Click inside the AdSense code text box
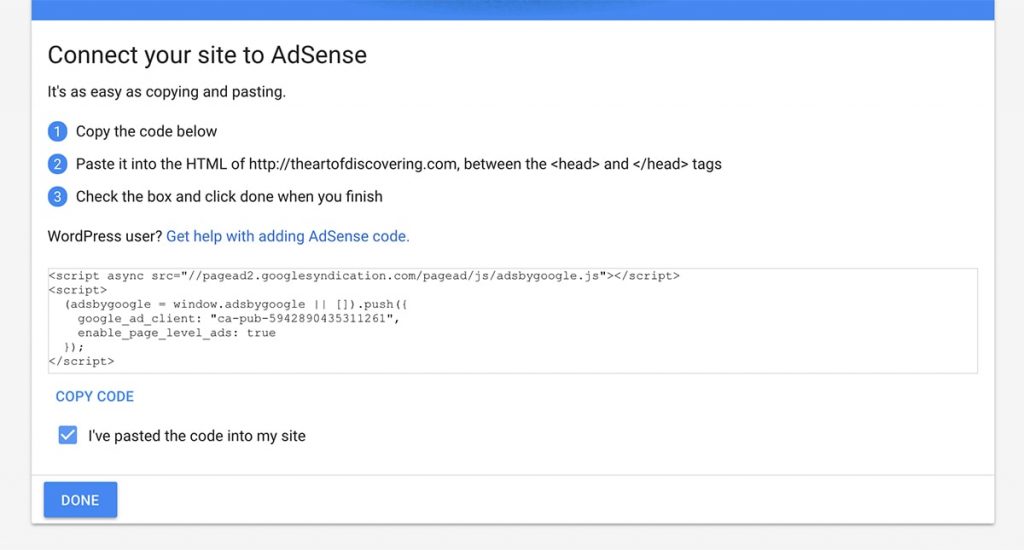Screen dimensions: 1024x550 click(x=513, y=321)
